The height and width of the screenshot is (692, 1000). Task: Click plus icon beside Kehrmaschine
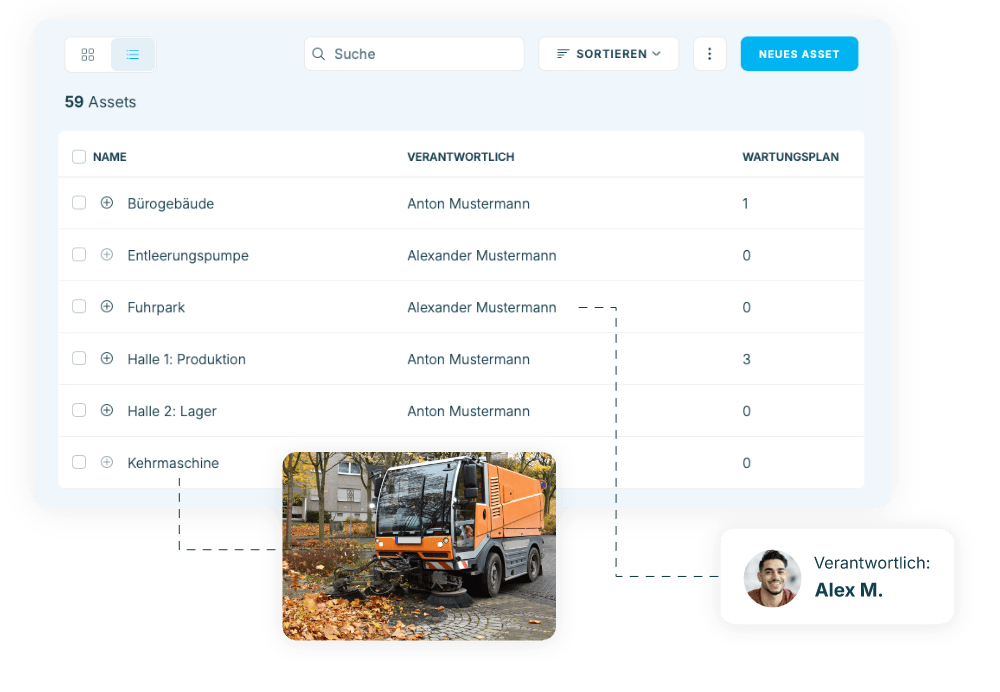pos(107,463)
